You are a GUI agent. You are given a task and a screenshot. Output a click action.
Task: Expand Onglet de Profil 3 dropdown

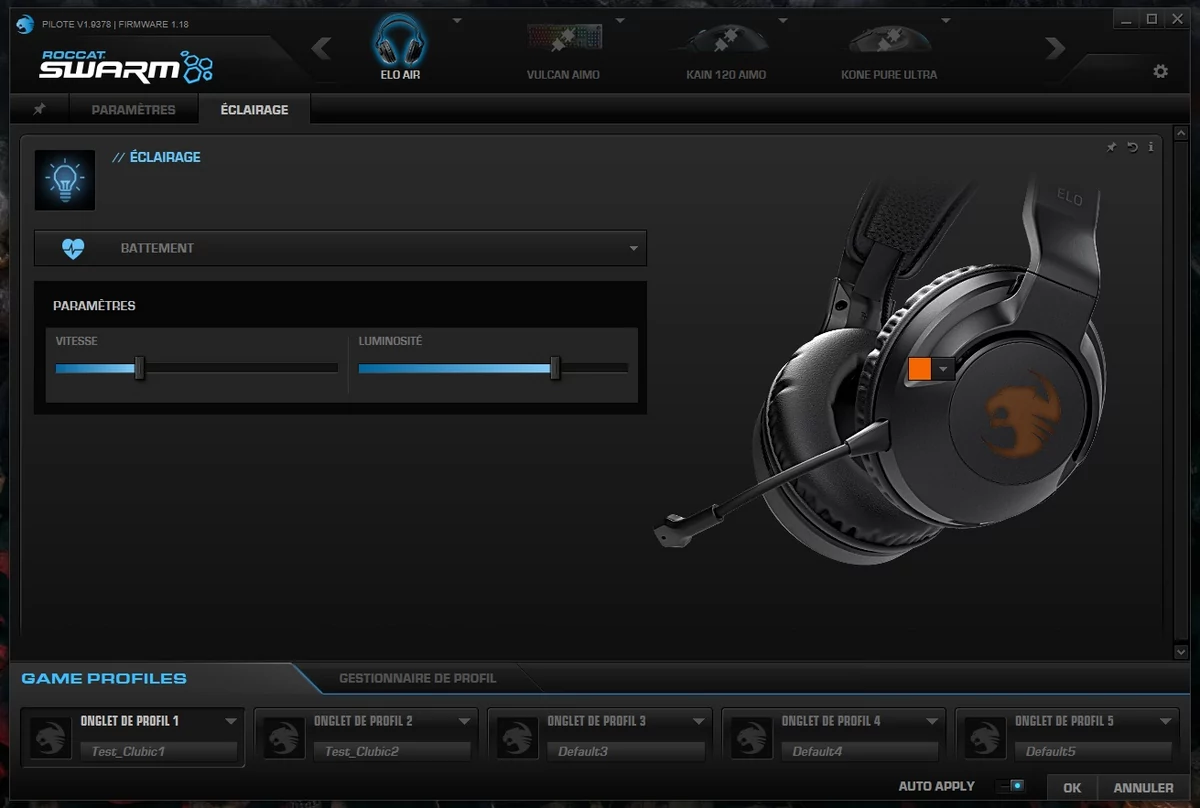click(x=698, y=721)
